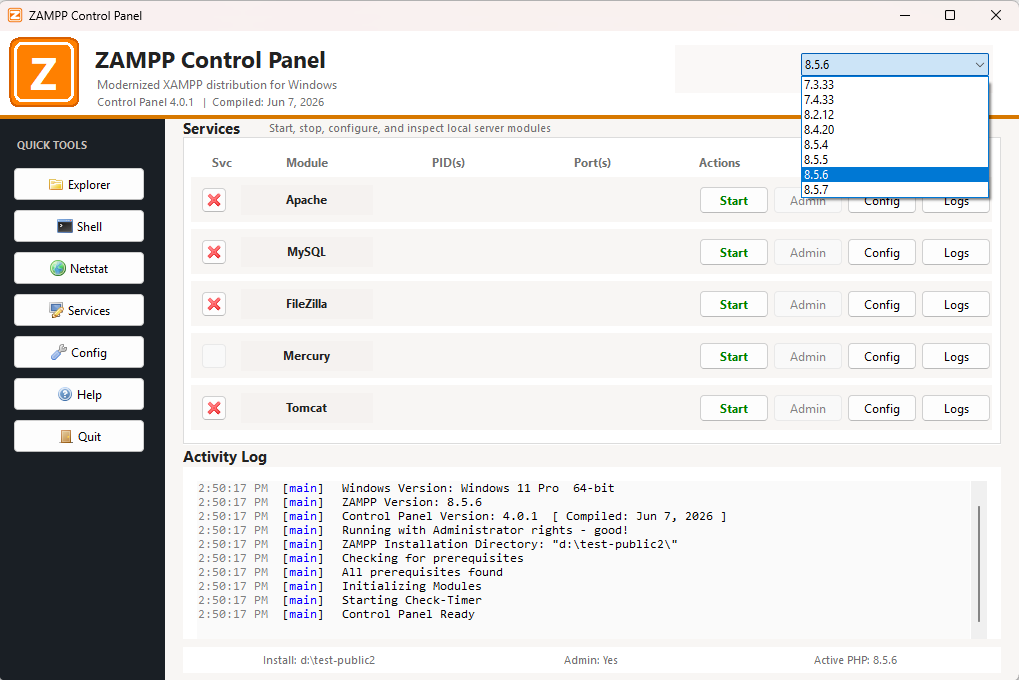
Task: Click the FileZilla module name
Action: [306, 304]
